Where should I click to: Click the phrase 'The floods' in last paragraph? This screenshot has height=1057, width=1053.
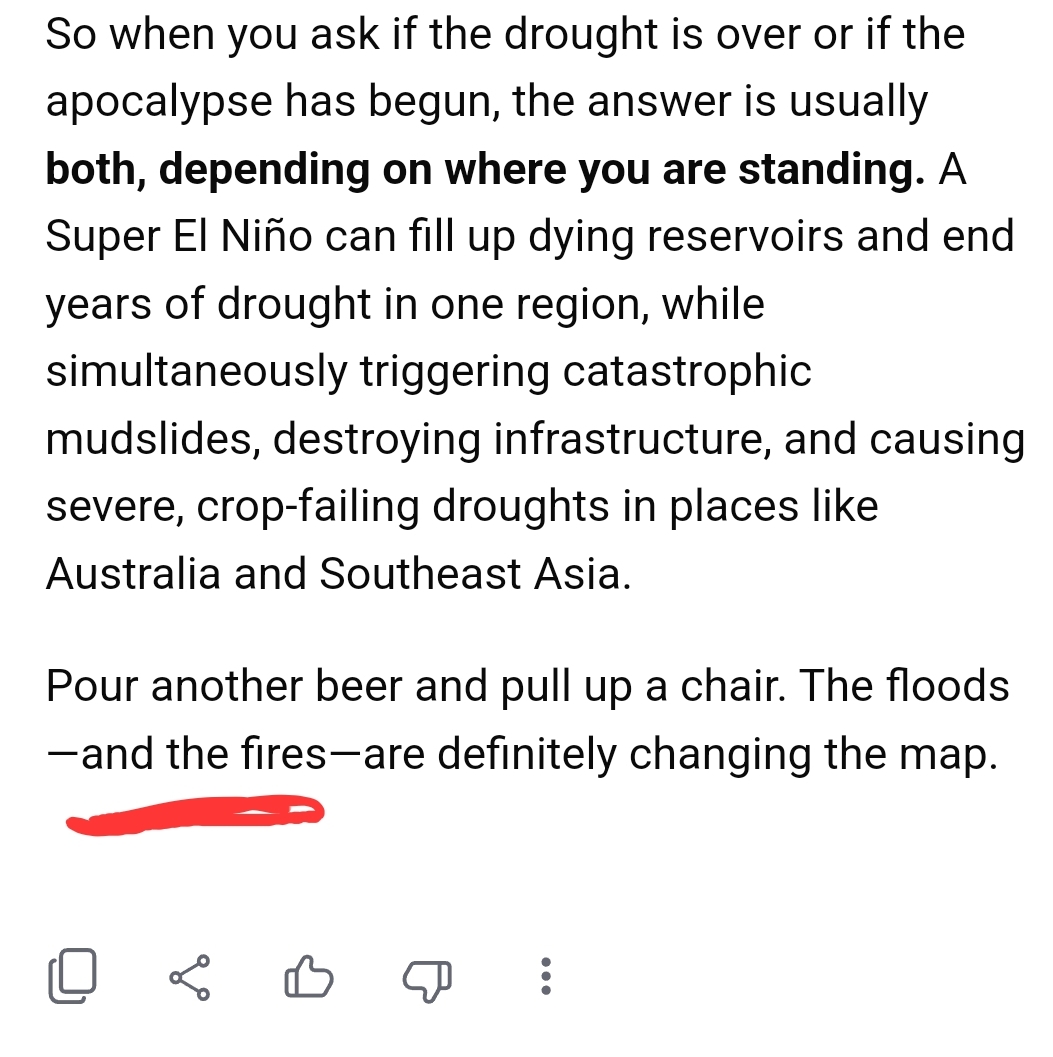(904, 686)
